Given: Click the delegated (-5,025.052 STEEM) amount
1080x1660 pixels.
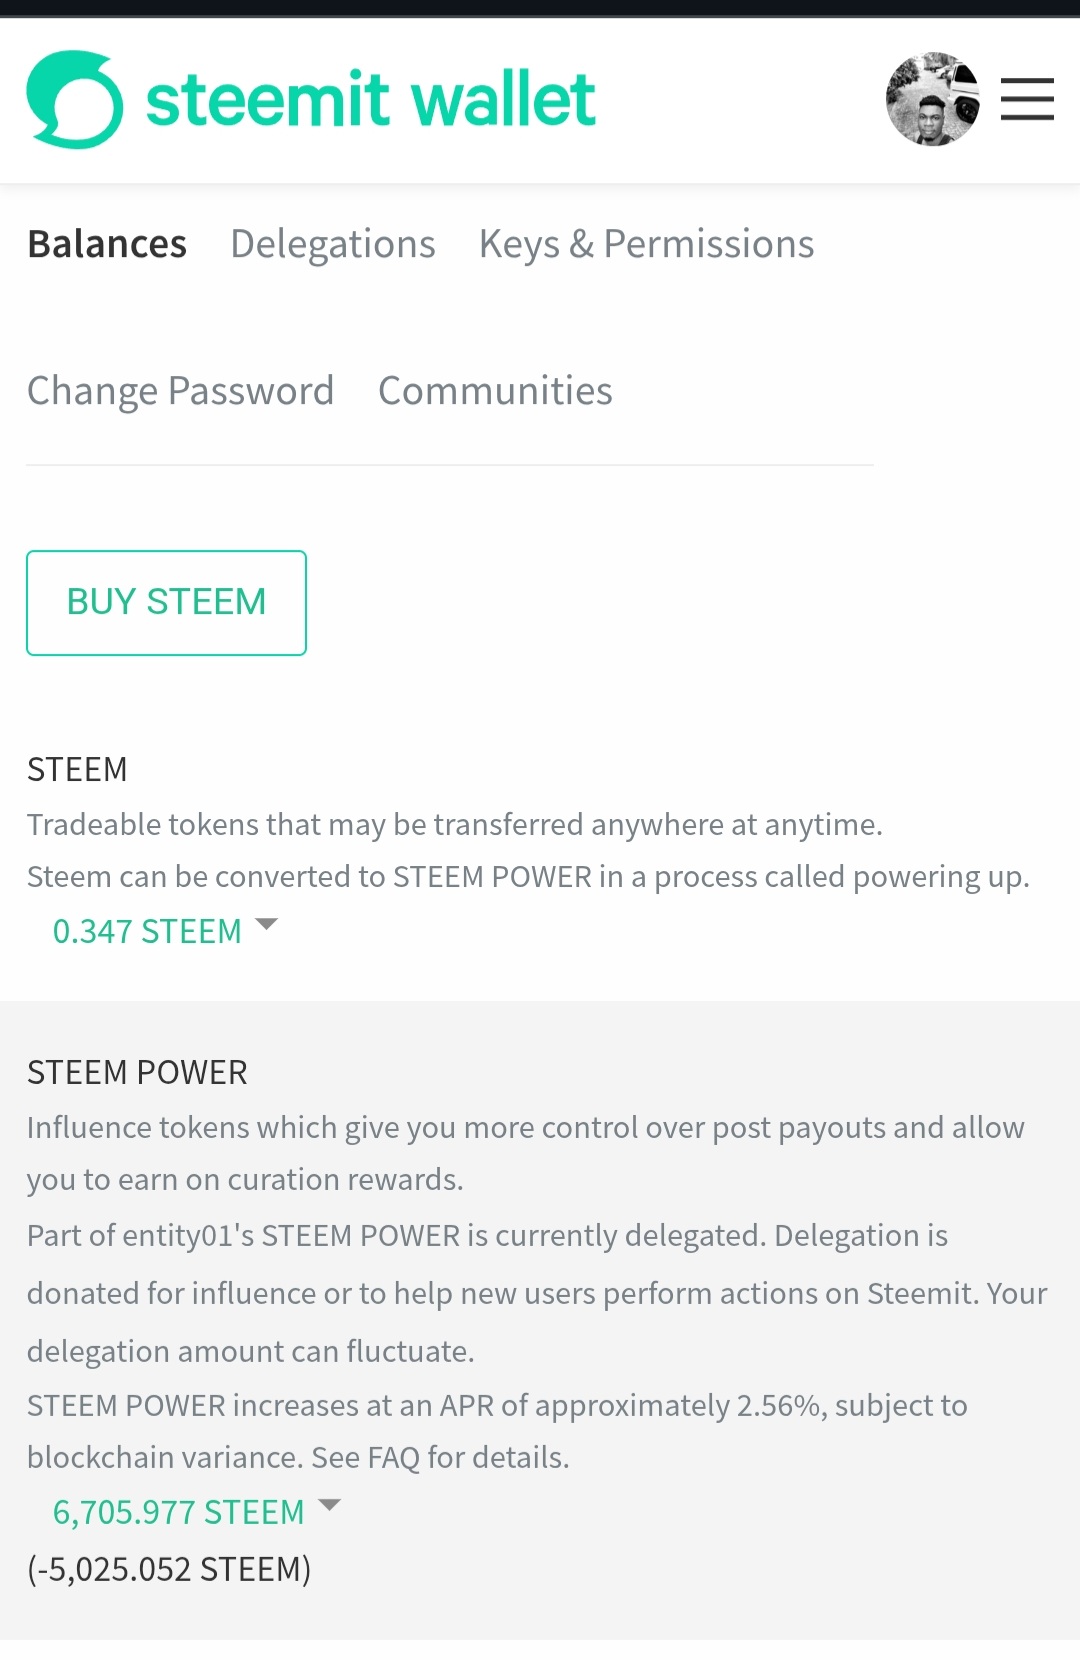Looking at the screenshot, I should (x=169, y=1569).
